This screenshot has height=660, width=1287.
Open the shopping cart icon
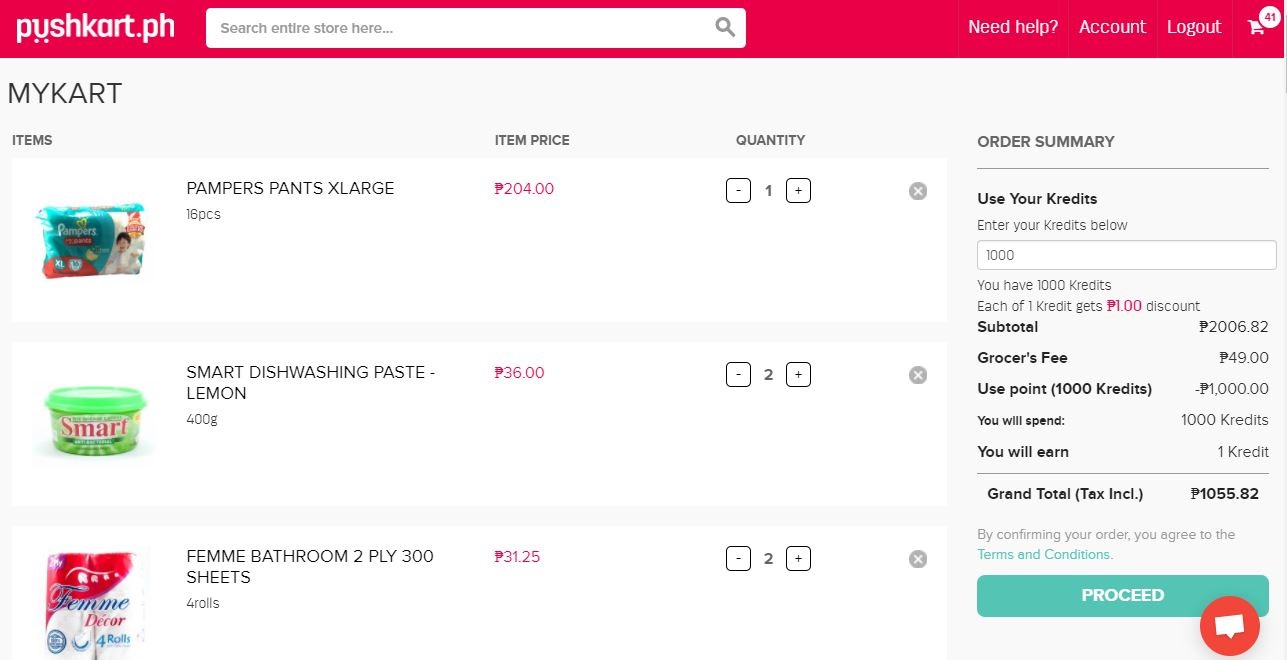pos(1255,28)
